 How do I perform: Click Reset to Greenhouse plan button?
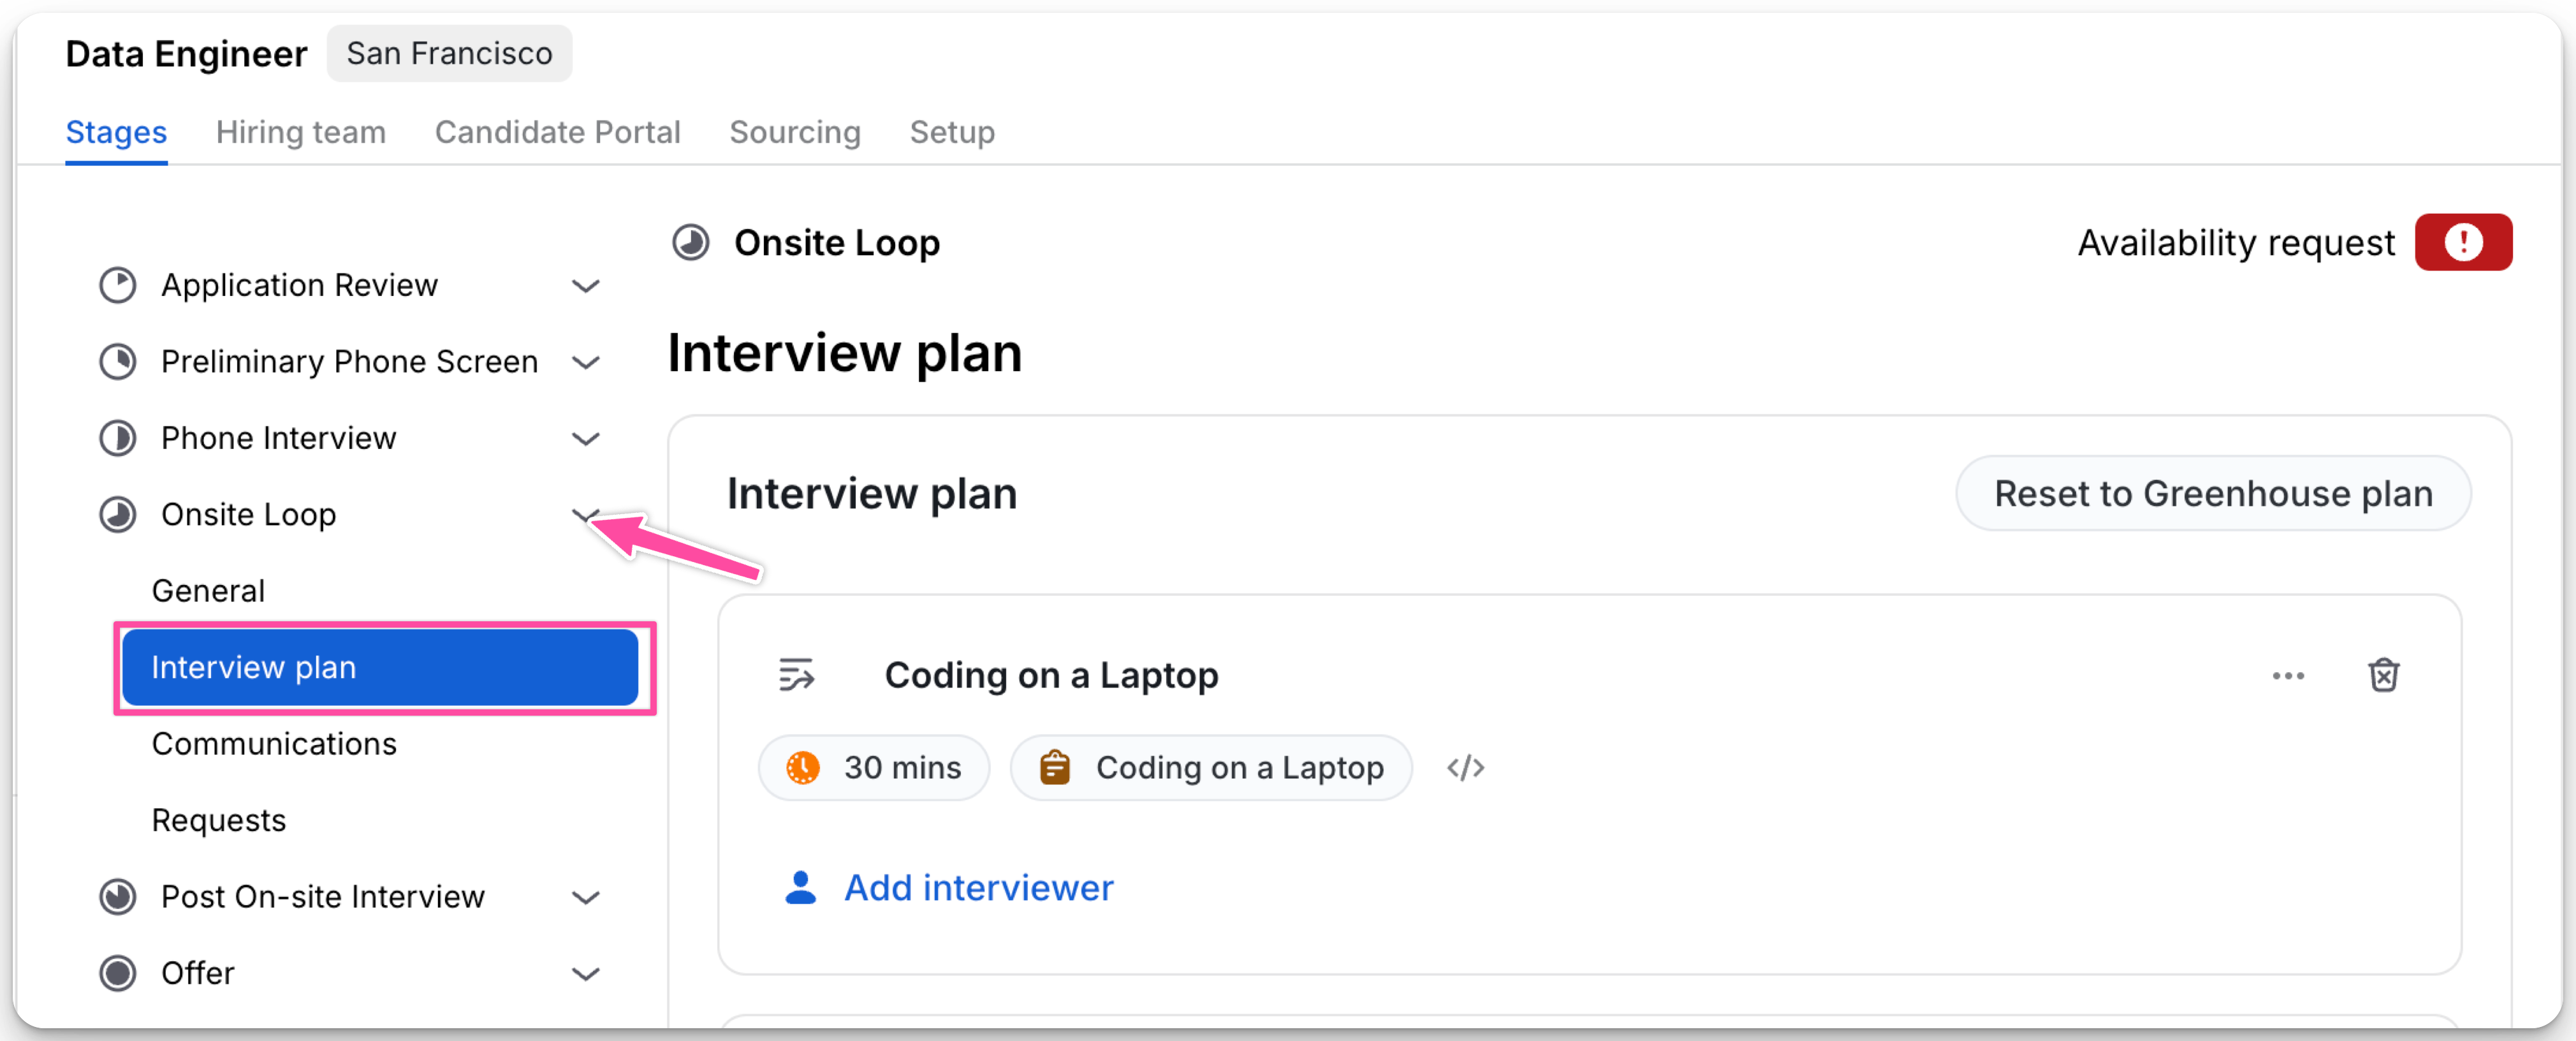2213,494
